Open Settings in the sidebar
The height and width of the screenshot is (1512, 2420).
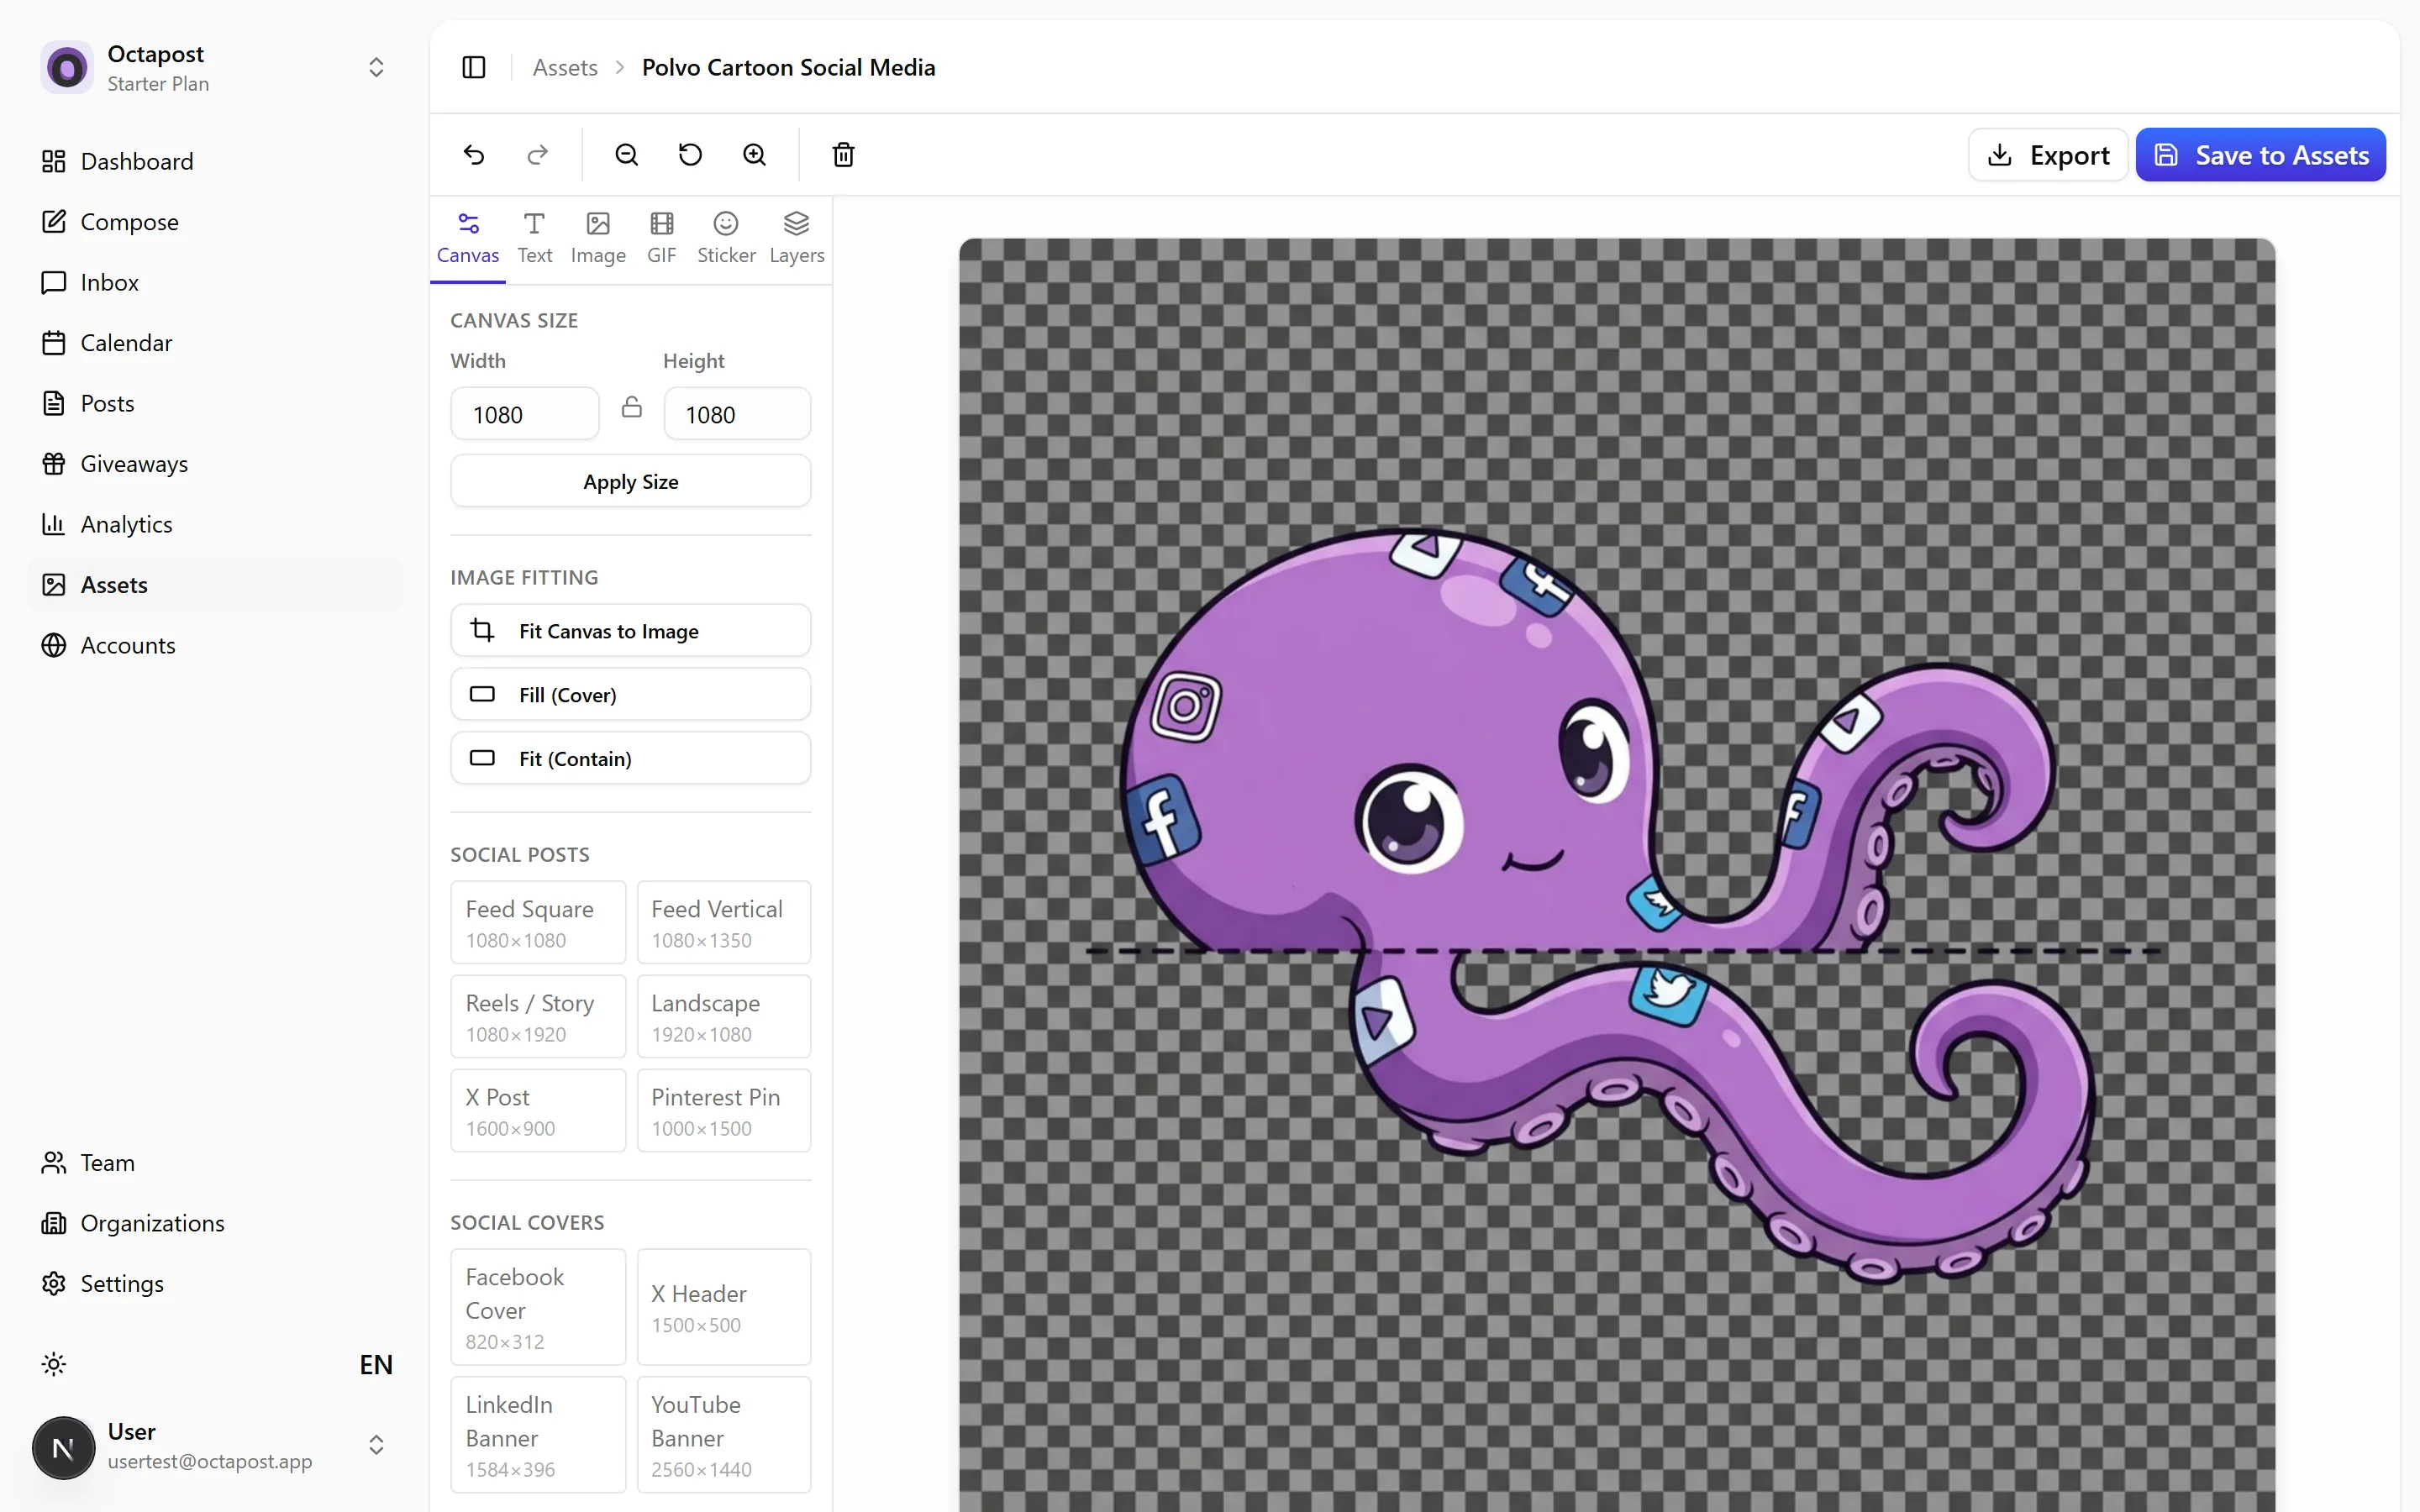[215, 1284]
